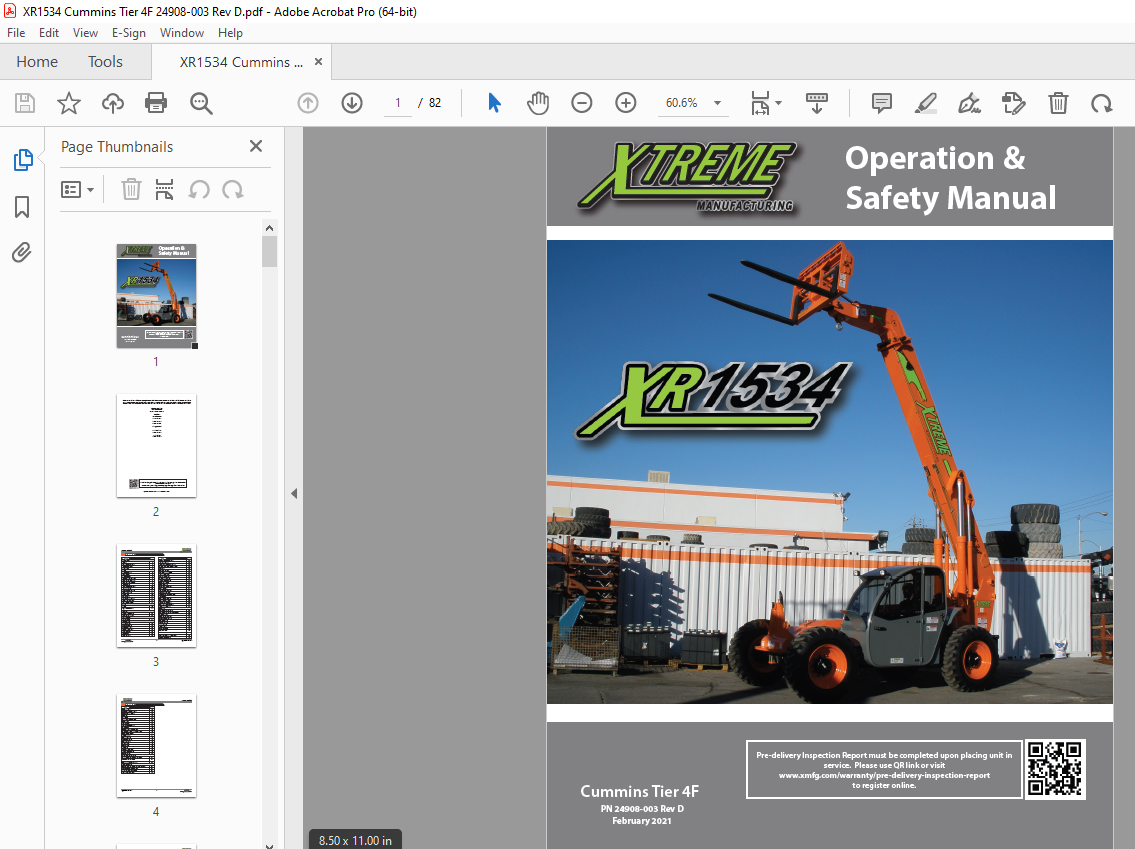This screenshot has width=1135, height=849.
Task: Open fit options dropdown arrow
Action: click(779, 103)
